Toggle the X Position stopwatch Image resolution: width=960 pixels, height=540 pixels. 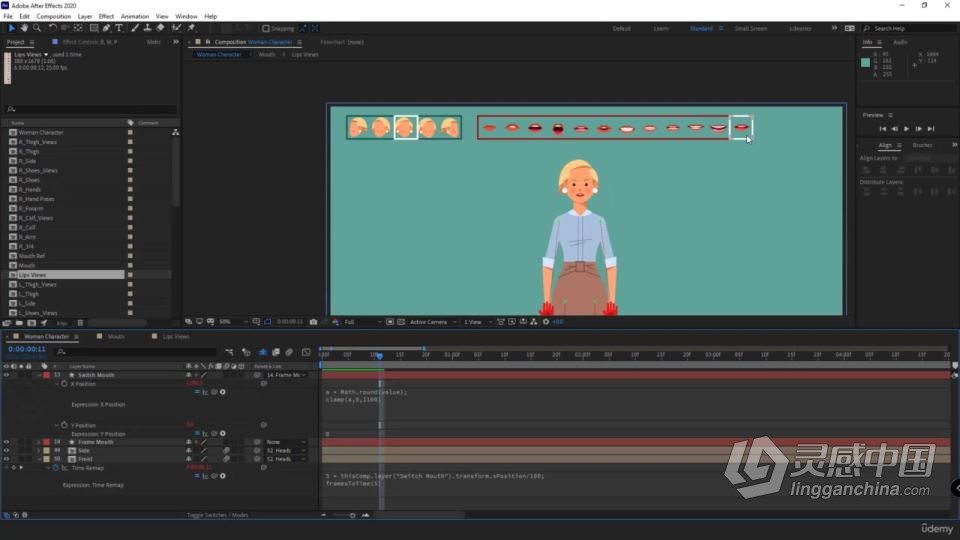(x=64, y=384)
